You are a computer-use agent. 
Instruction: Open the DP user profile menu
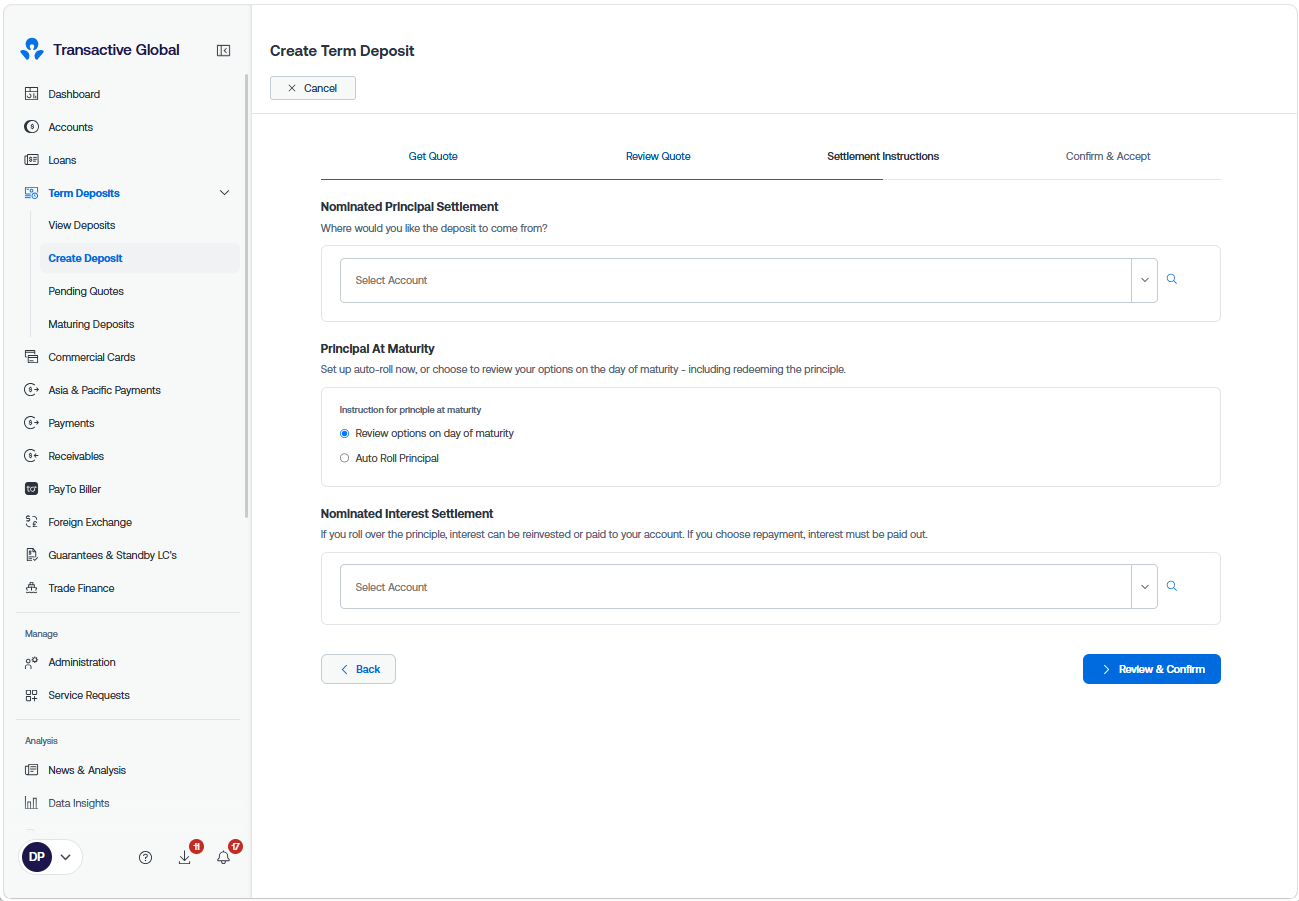click(x=50, y=857)
